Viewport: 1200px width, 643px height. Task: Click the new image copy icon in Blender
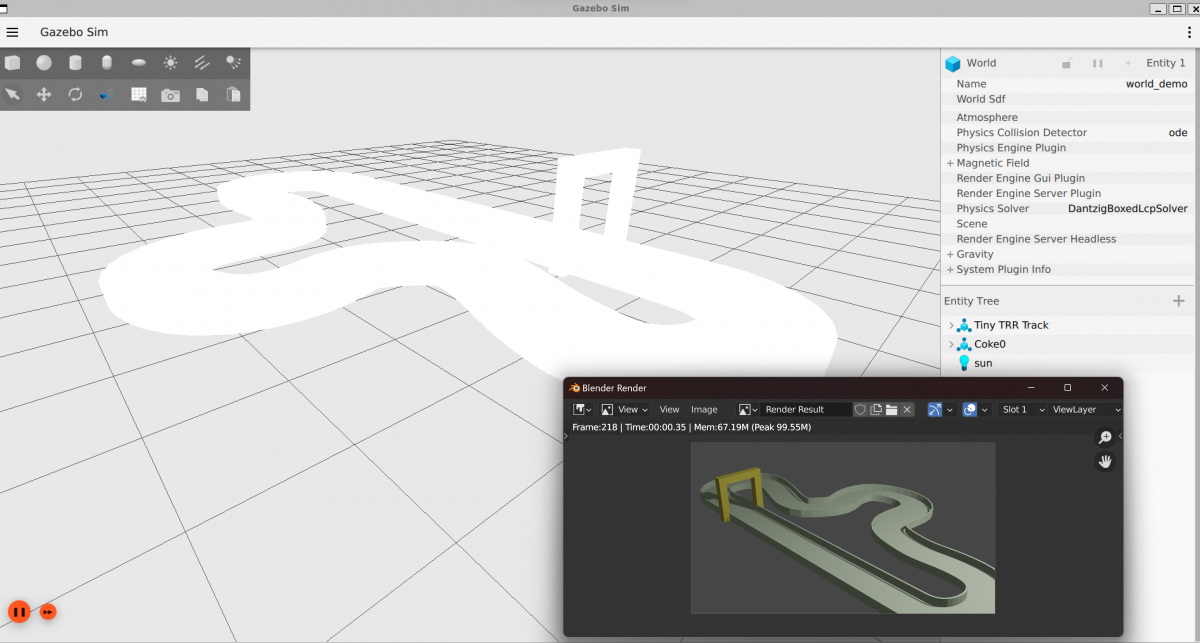[x=876, y=409]
